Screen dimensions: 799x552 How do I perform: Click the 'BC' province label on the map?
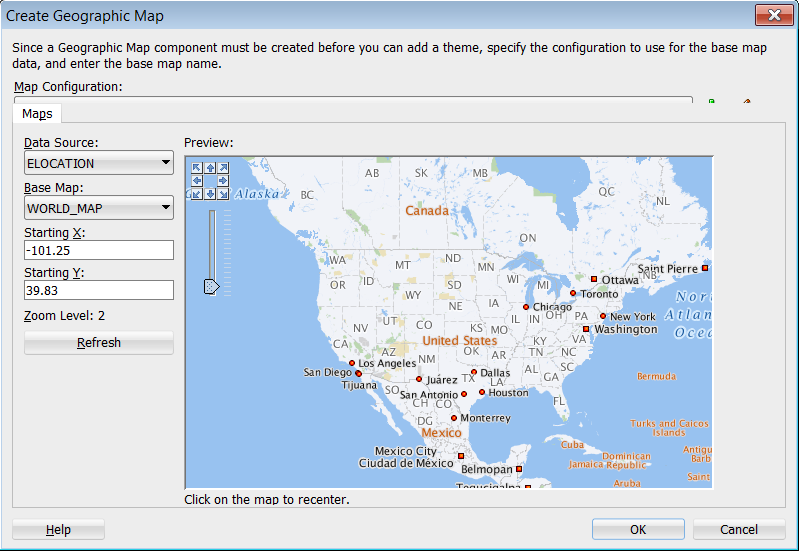(307, 195)
